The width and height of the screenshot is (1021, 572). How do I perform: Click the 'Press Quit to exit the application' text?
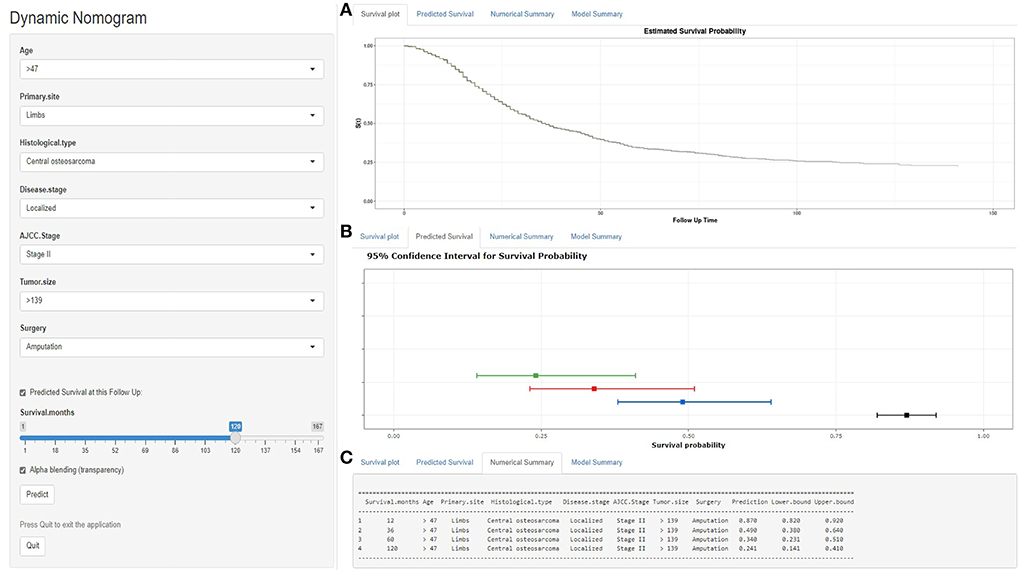pos(70,524)
